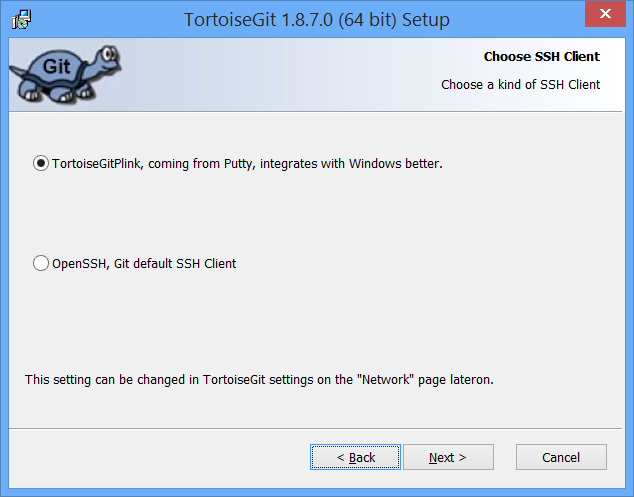
Task: Click the note about changing this setting later
Action: click(259, 380)
